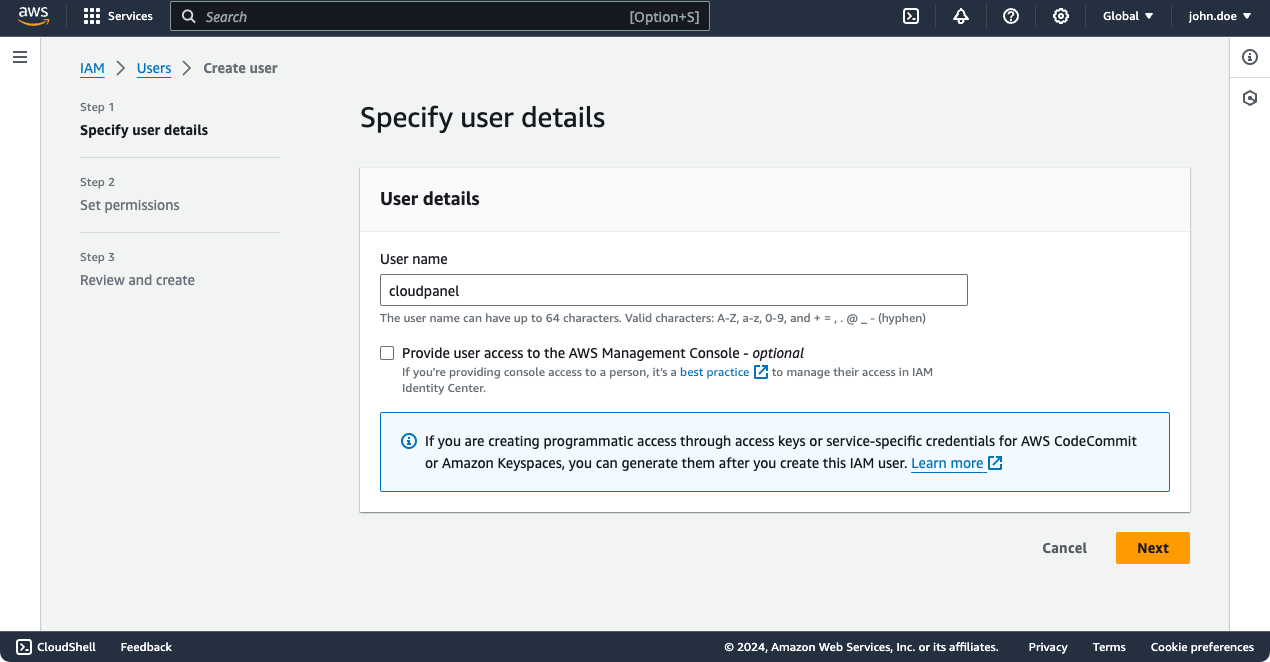Open the help question mark menu
1270x662 pixels.
point(1011,16)
